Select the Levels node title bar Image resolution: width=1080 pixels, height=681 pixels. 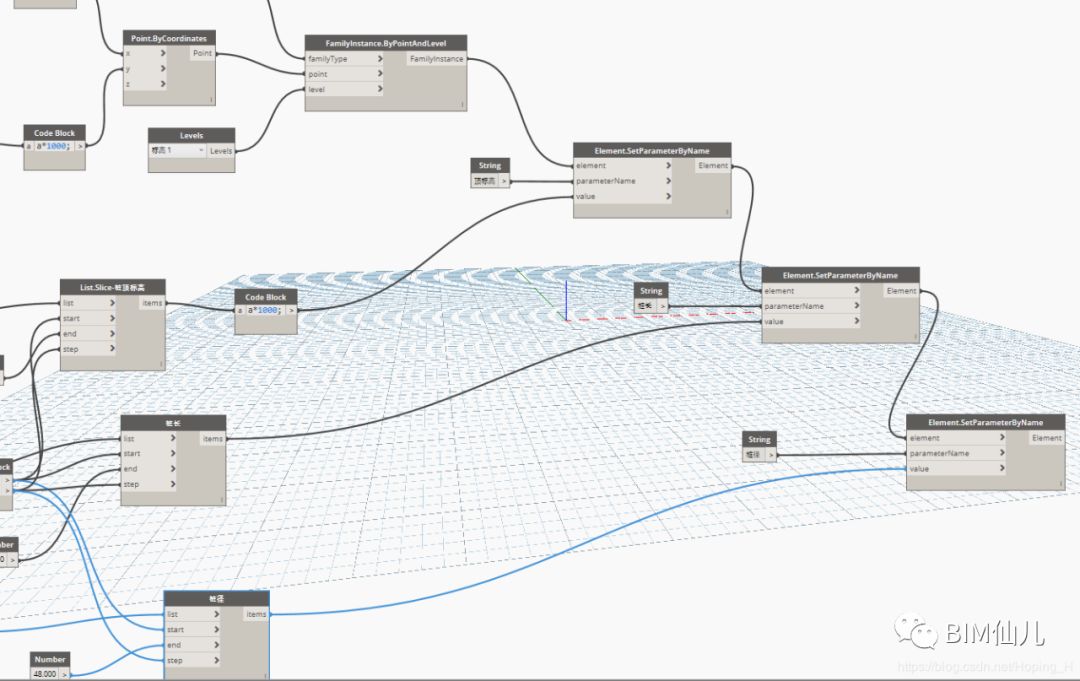click(x=191, y=135)
